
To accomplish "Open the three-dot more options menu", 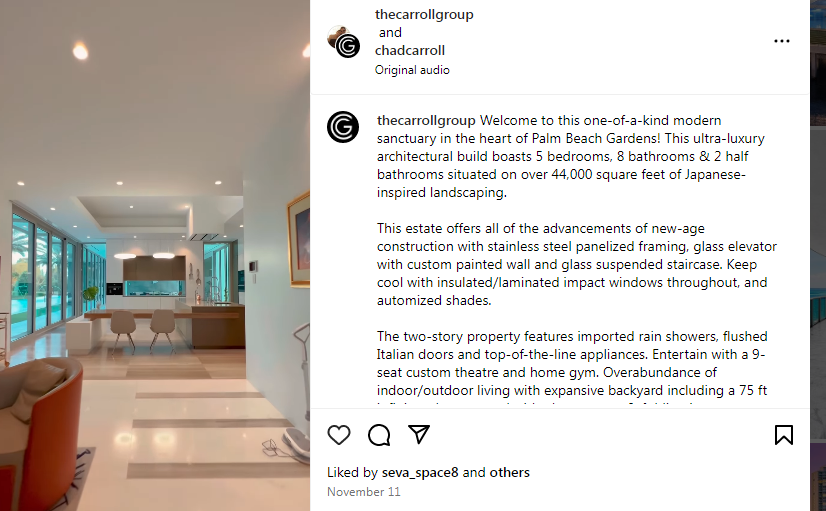I will pyautogui.click(x=782, y=41).
